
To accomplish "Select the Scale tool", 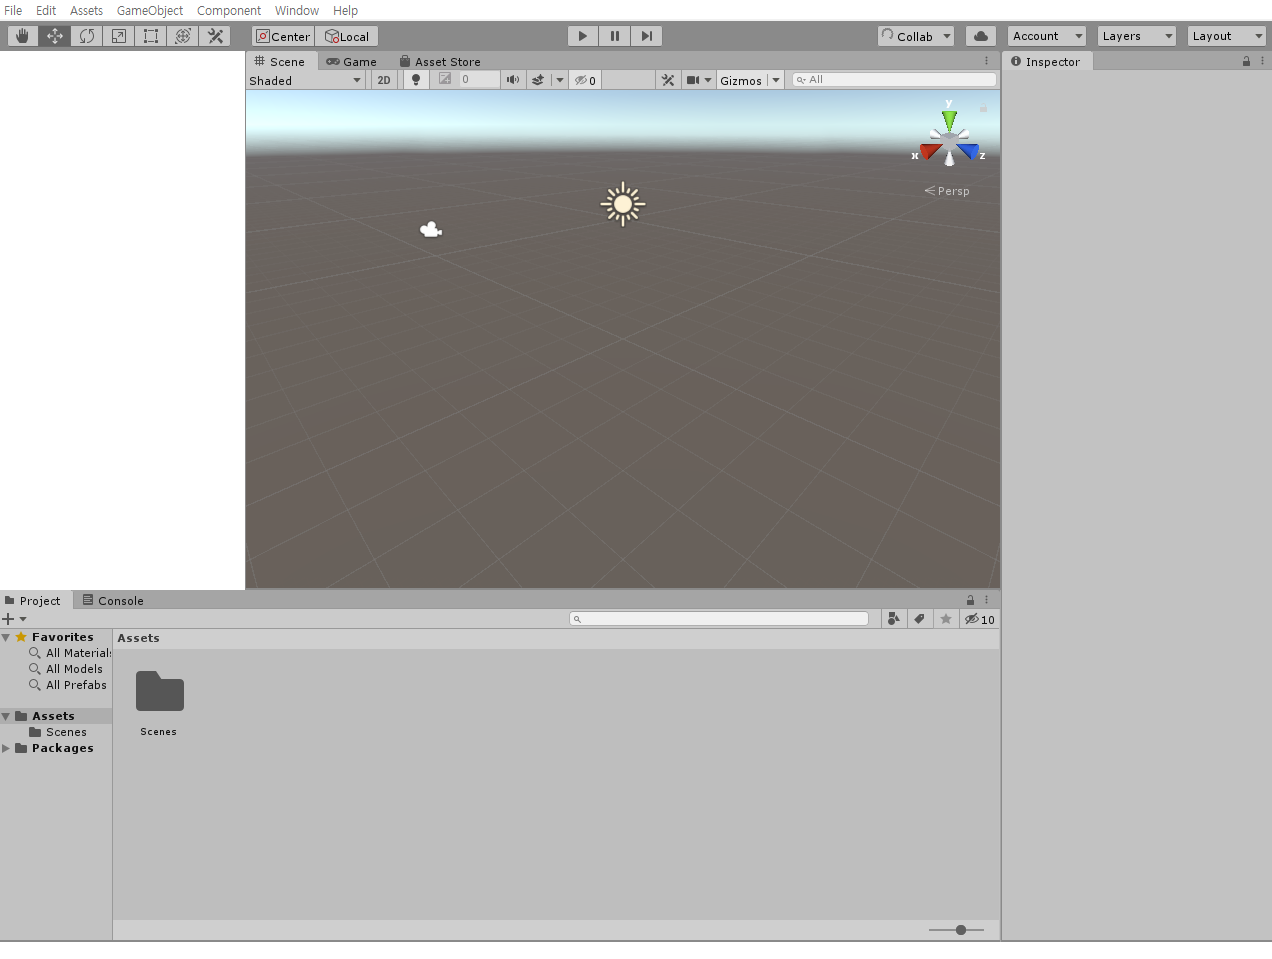I will point(118,36).
